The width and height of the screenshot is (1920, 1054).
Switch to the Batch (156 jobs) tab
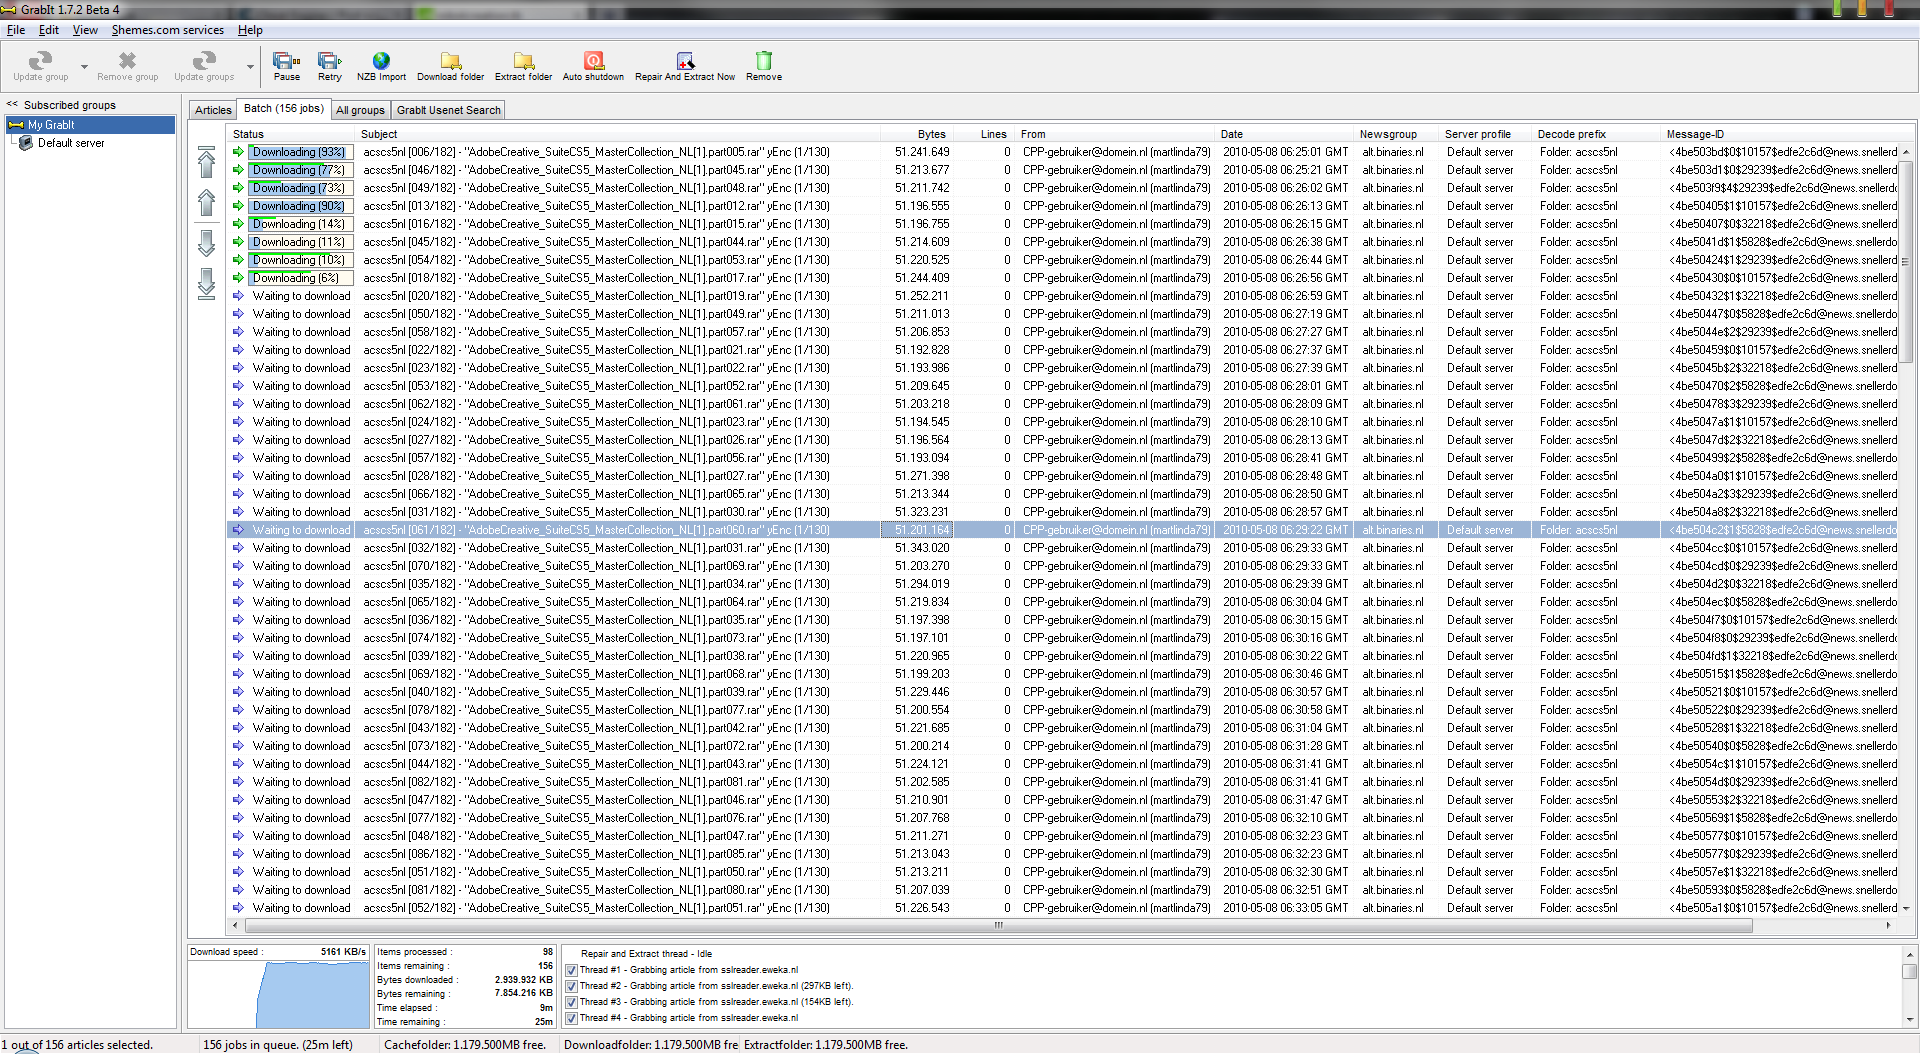(284, 108)
